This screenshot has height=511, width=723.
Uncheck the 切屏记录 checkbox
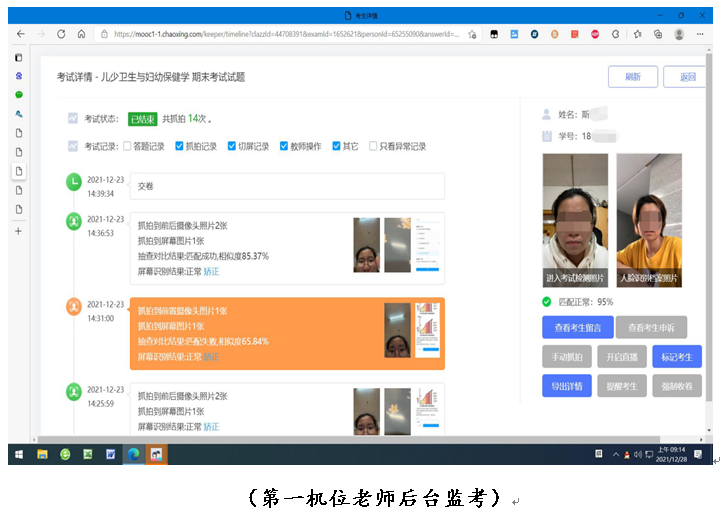[x=232, y=146]
